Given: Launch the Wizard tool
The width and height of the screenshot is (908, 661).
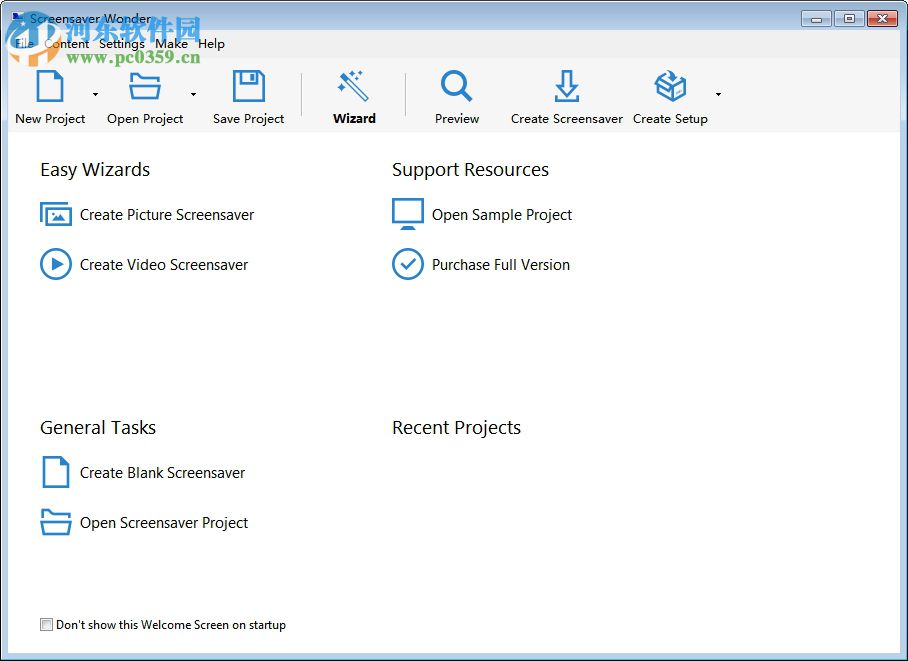Looking at the screenshot, I should coord(354,88).
